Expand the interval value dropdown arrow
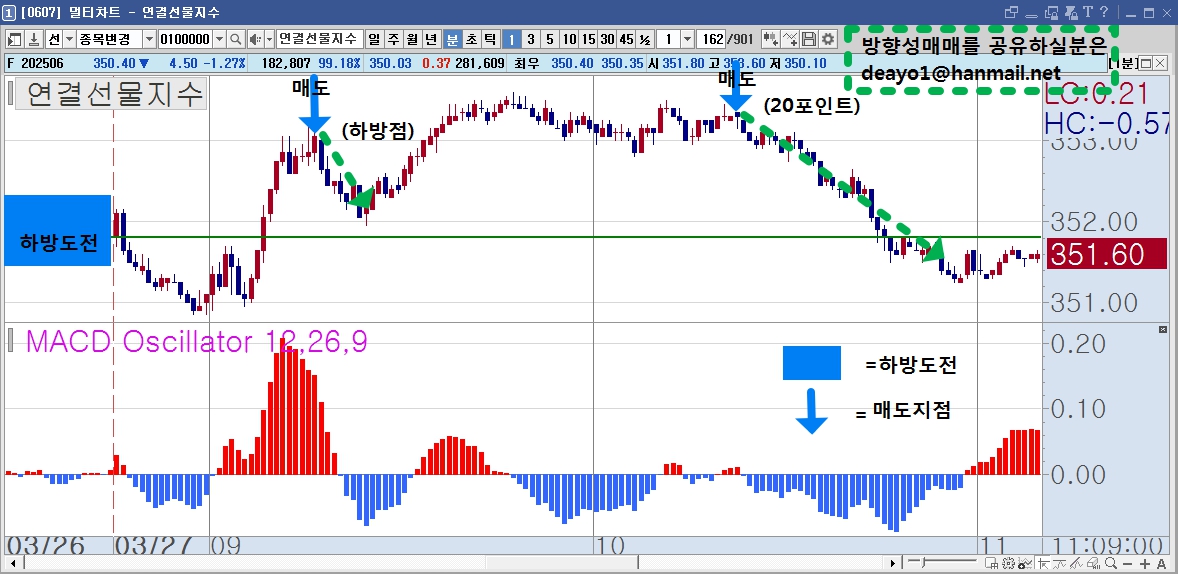 pos(687,39)
